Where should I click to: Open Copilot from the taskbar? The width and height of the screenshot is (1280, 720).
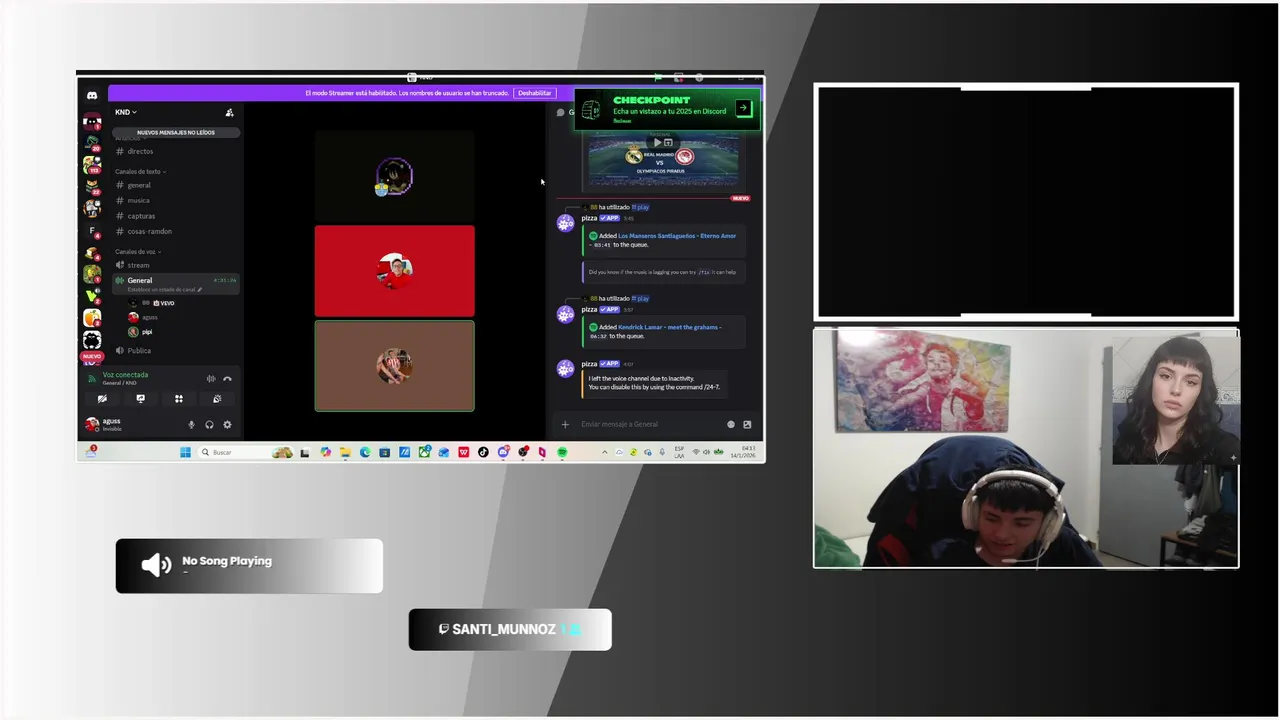pyautogui.click(x=326, y=452)
